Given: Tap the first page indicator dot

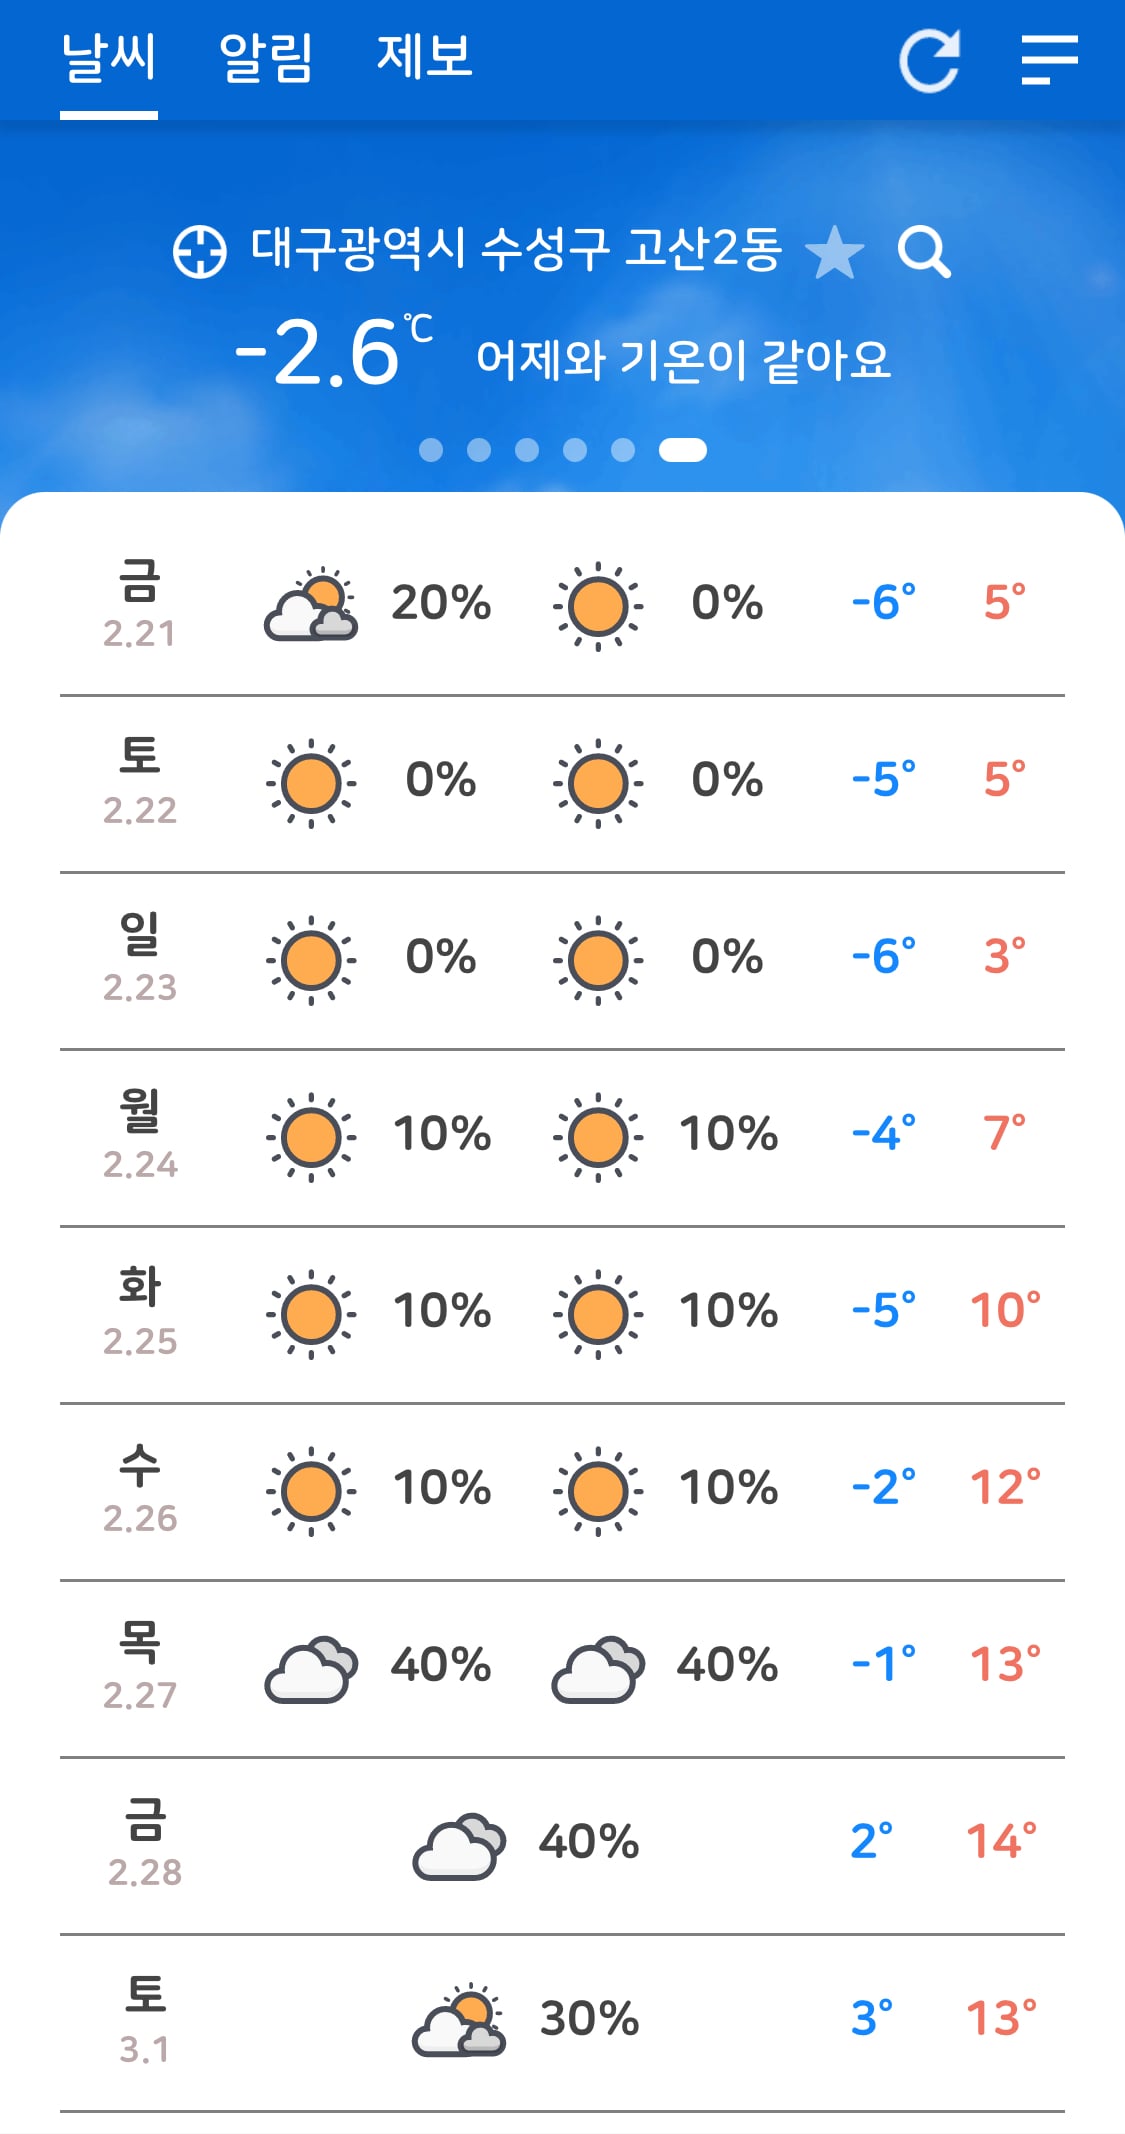Looking at the screenshot, I should [x=431, y=450].
